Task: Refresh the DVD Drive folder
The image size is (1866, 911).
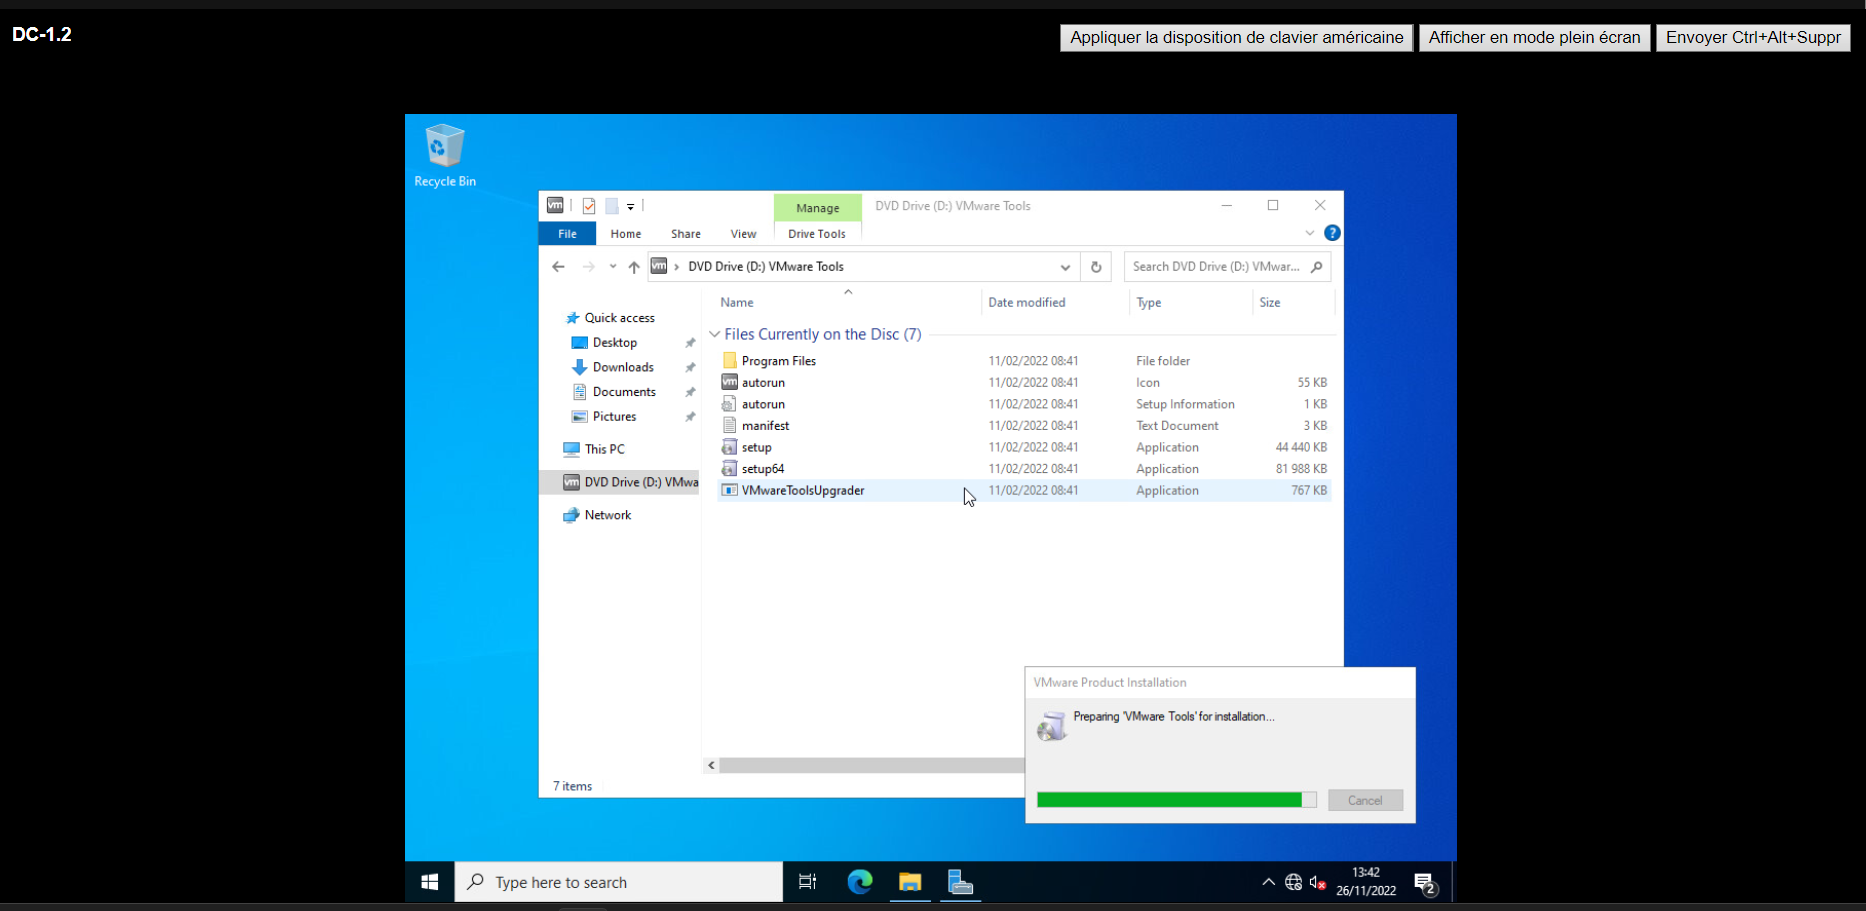Action: [x=1096, y=267]
